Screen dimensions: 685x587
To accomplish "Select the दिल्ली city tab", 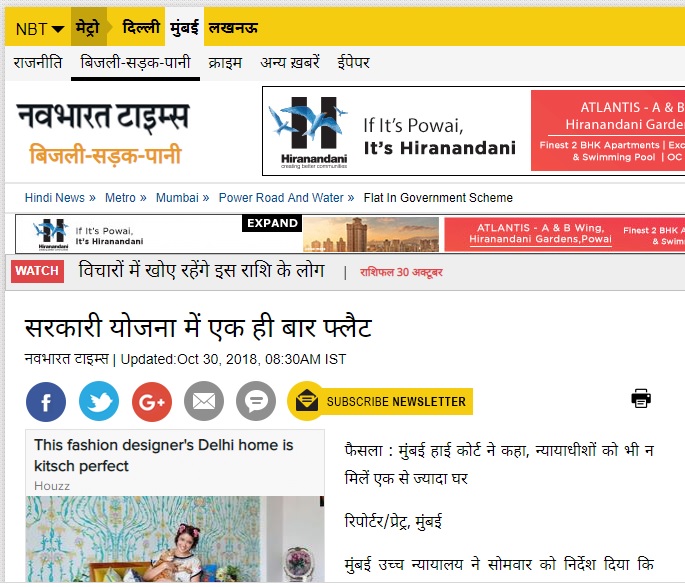I will [x=141, y=28].
